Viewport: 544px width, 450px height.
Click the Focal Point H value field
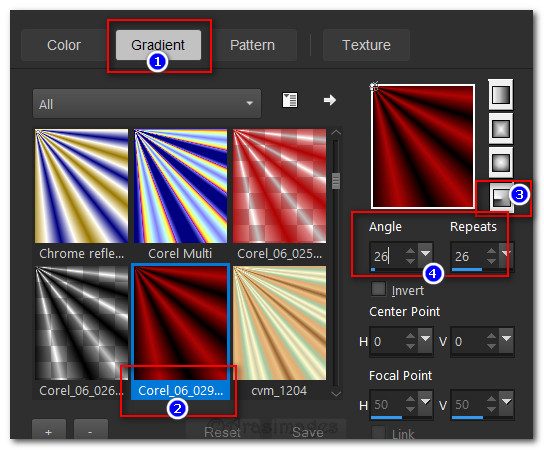coord(386,405)
